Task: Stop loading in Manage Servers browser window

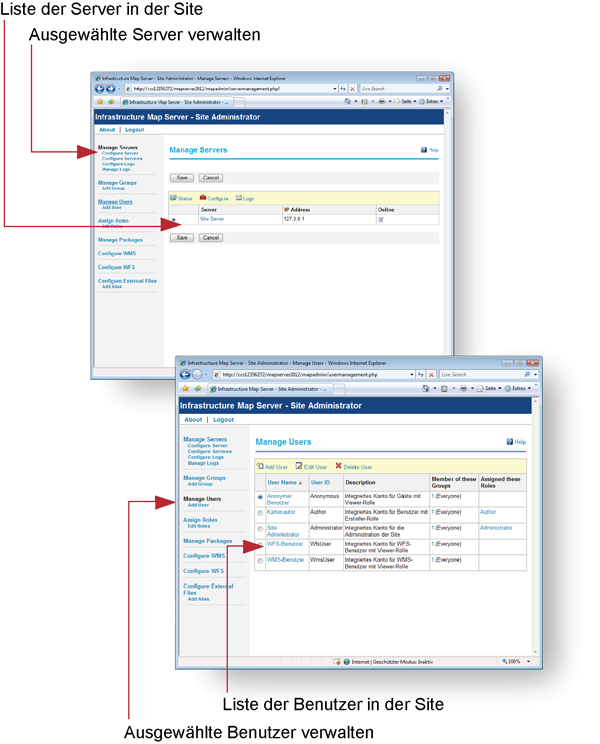Action: click(352, 89)
